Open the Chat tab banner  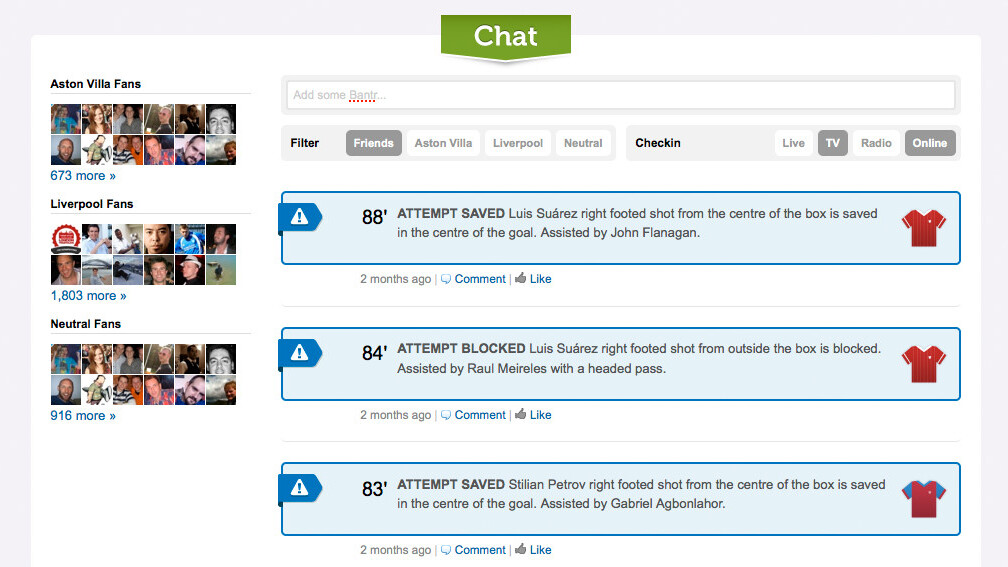505,37
